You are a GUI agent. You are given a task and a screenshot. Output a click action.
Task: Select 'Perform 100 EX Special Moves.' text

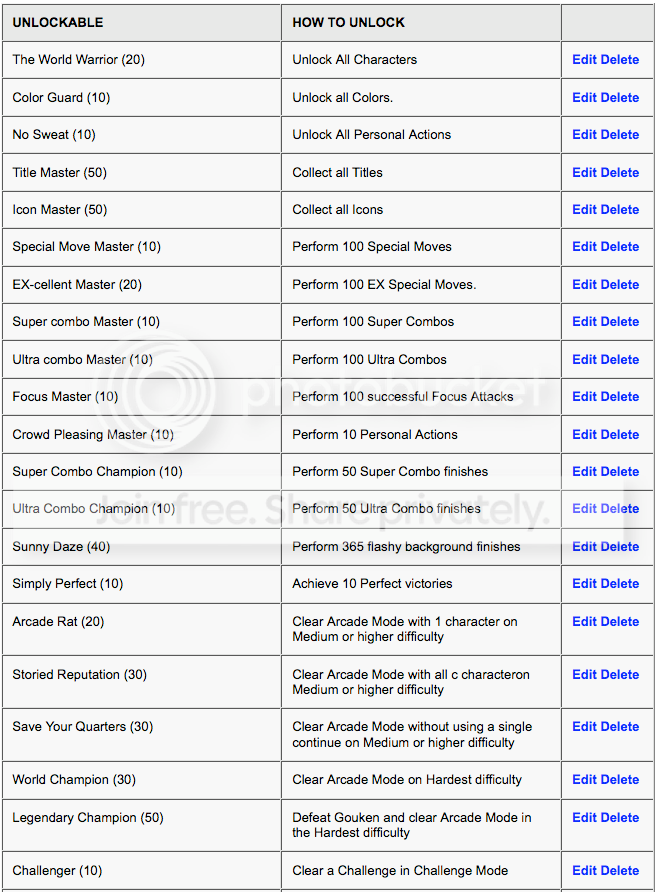(384, 284)
